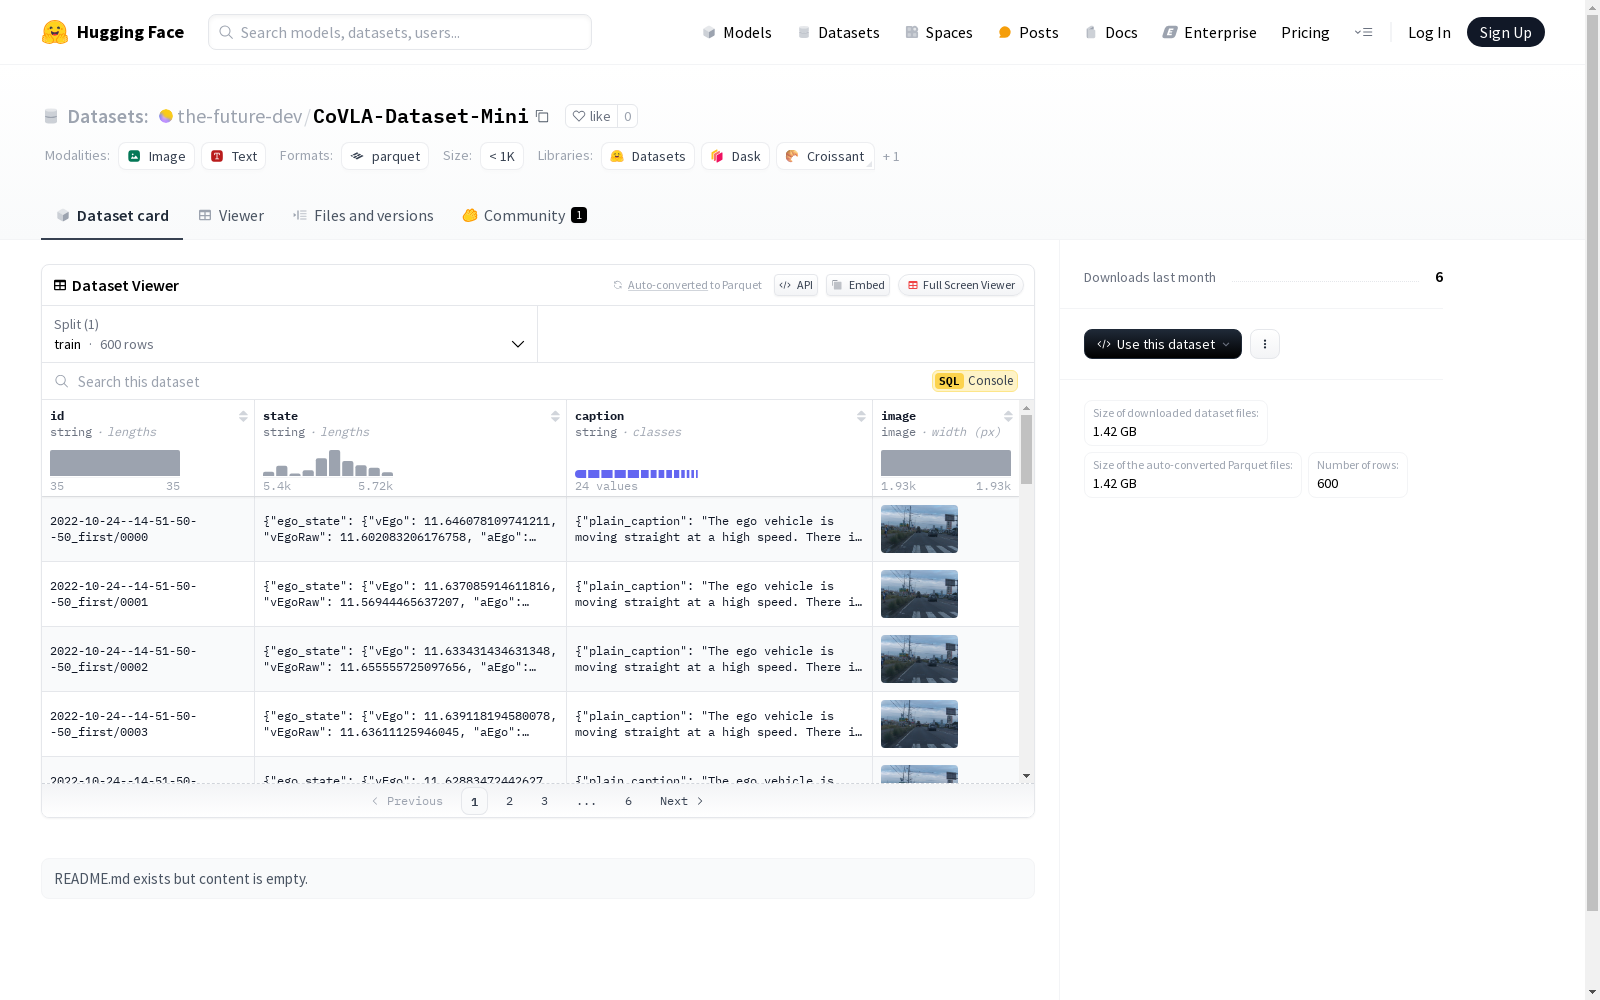The height and width of the screenshot is (1000, 1600).
Task: Open the Enterprise page
Action: pyautogui.click(x=1209, y=32)
